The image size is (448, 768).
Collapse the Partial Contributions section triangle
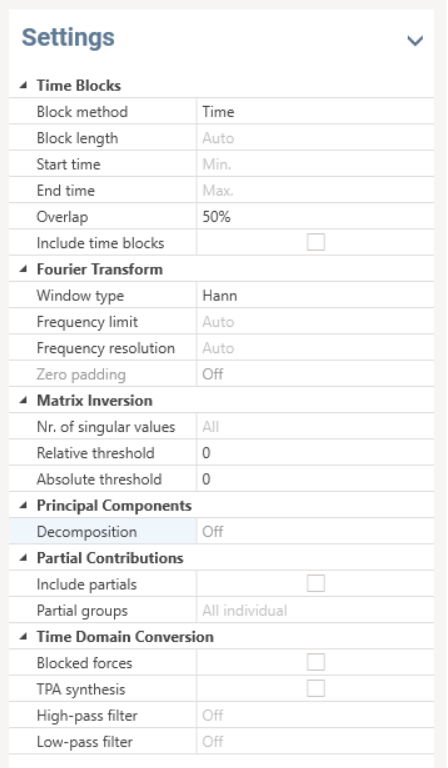(23, 558)
